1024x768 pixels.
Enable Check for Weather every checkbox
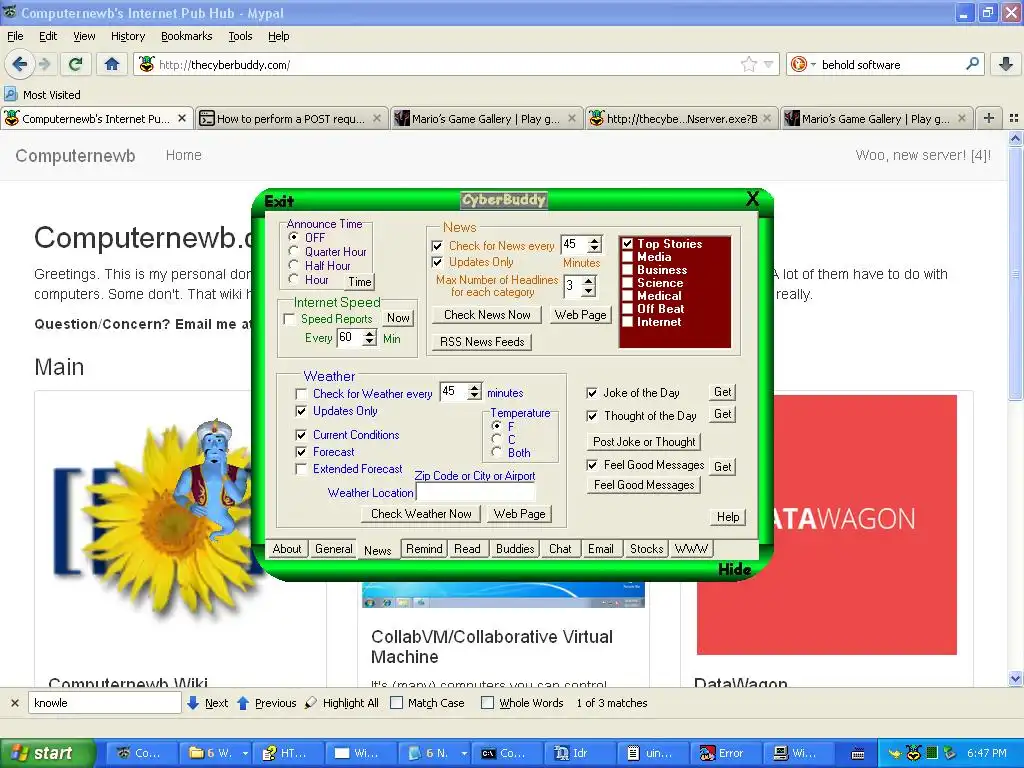tap(301, 394)
